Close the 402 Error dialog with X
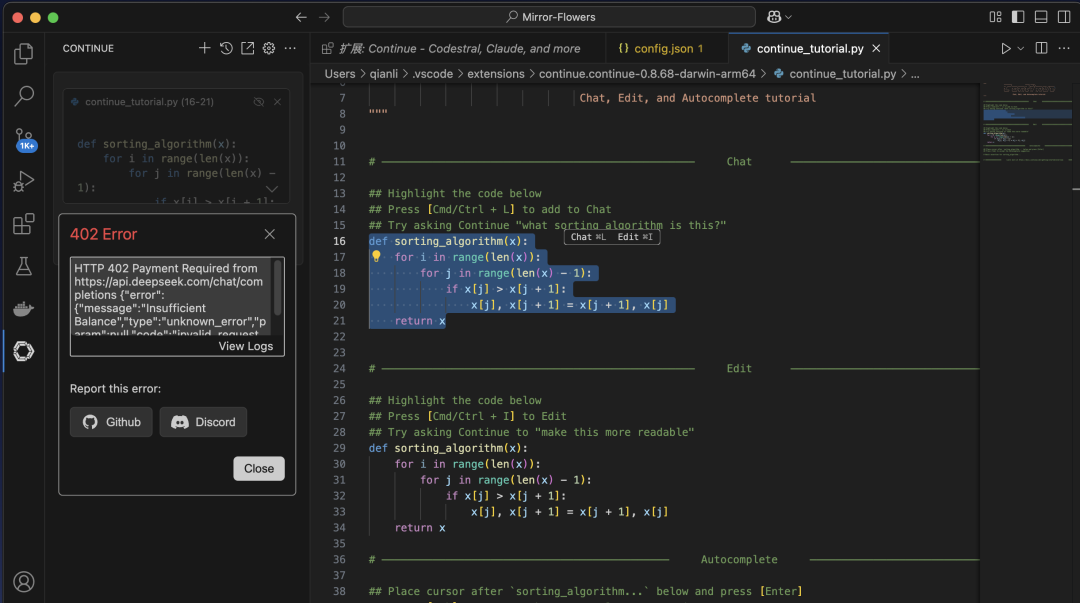Screen dimensions: 1080x603 tap(269, 234)
